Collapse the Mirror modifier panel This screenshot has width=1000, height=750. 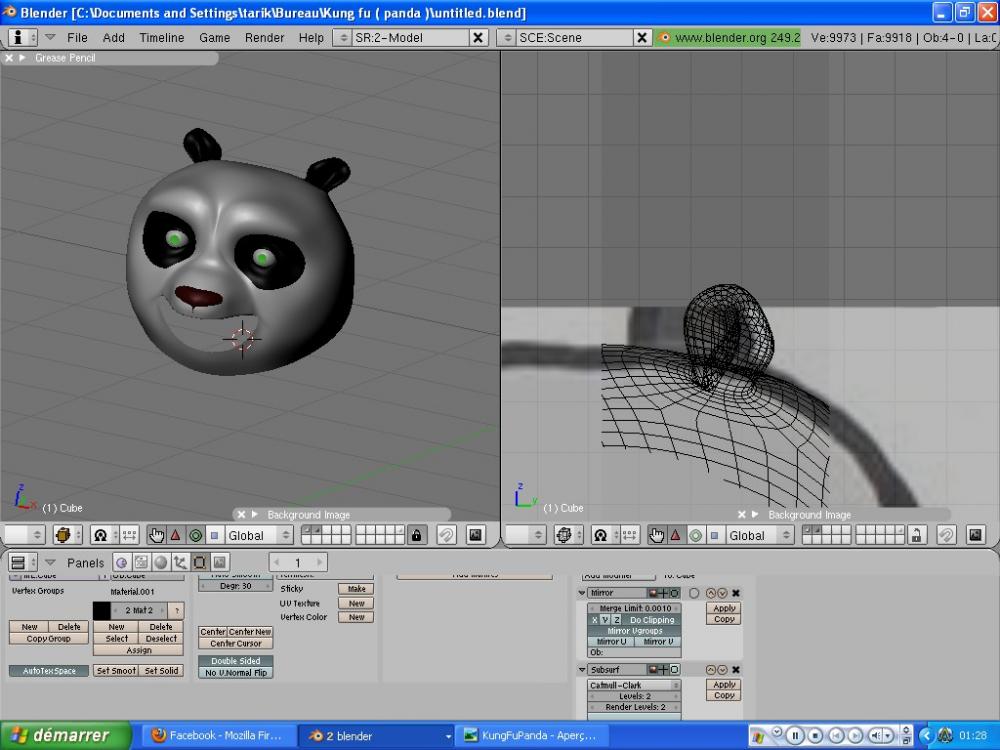pyautogui.click(x=582, y=592)
